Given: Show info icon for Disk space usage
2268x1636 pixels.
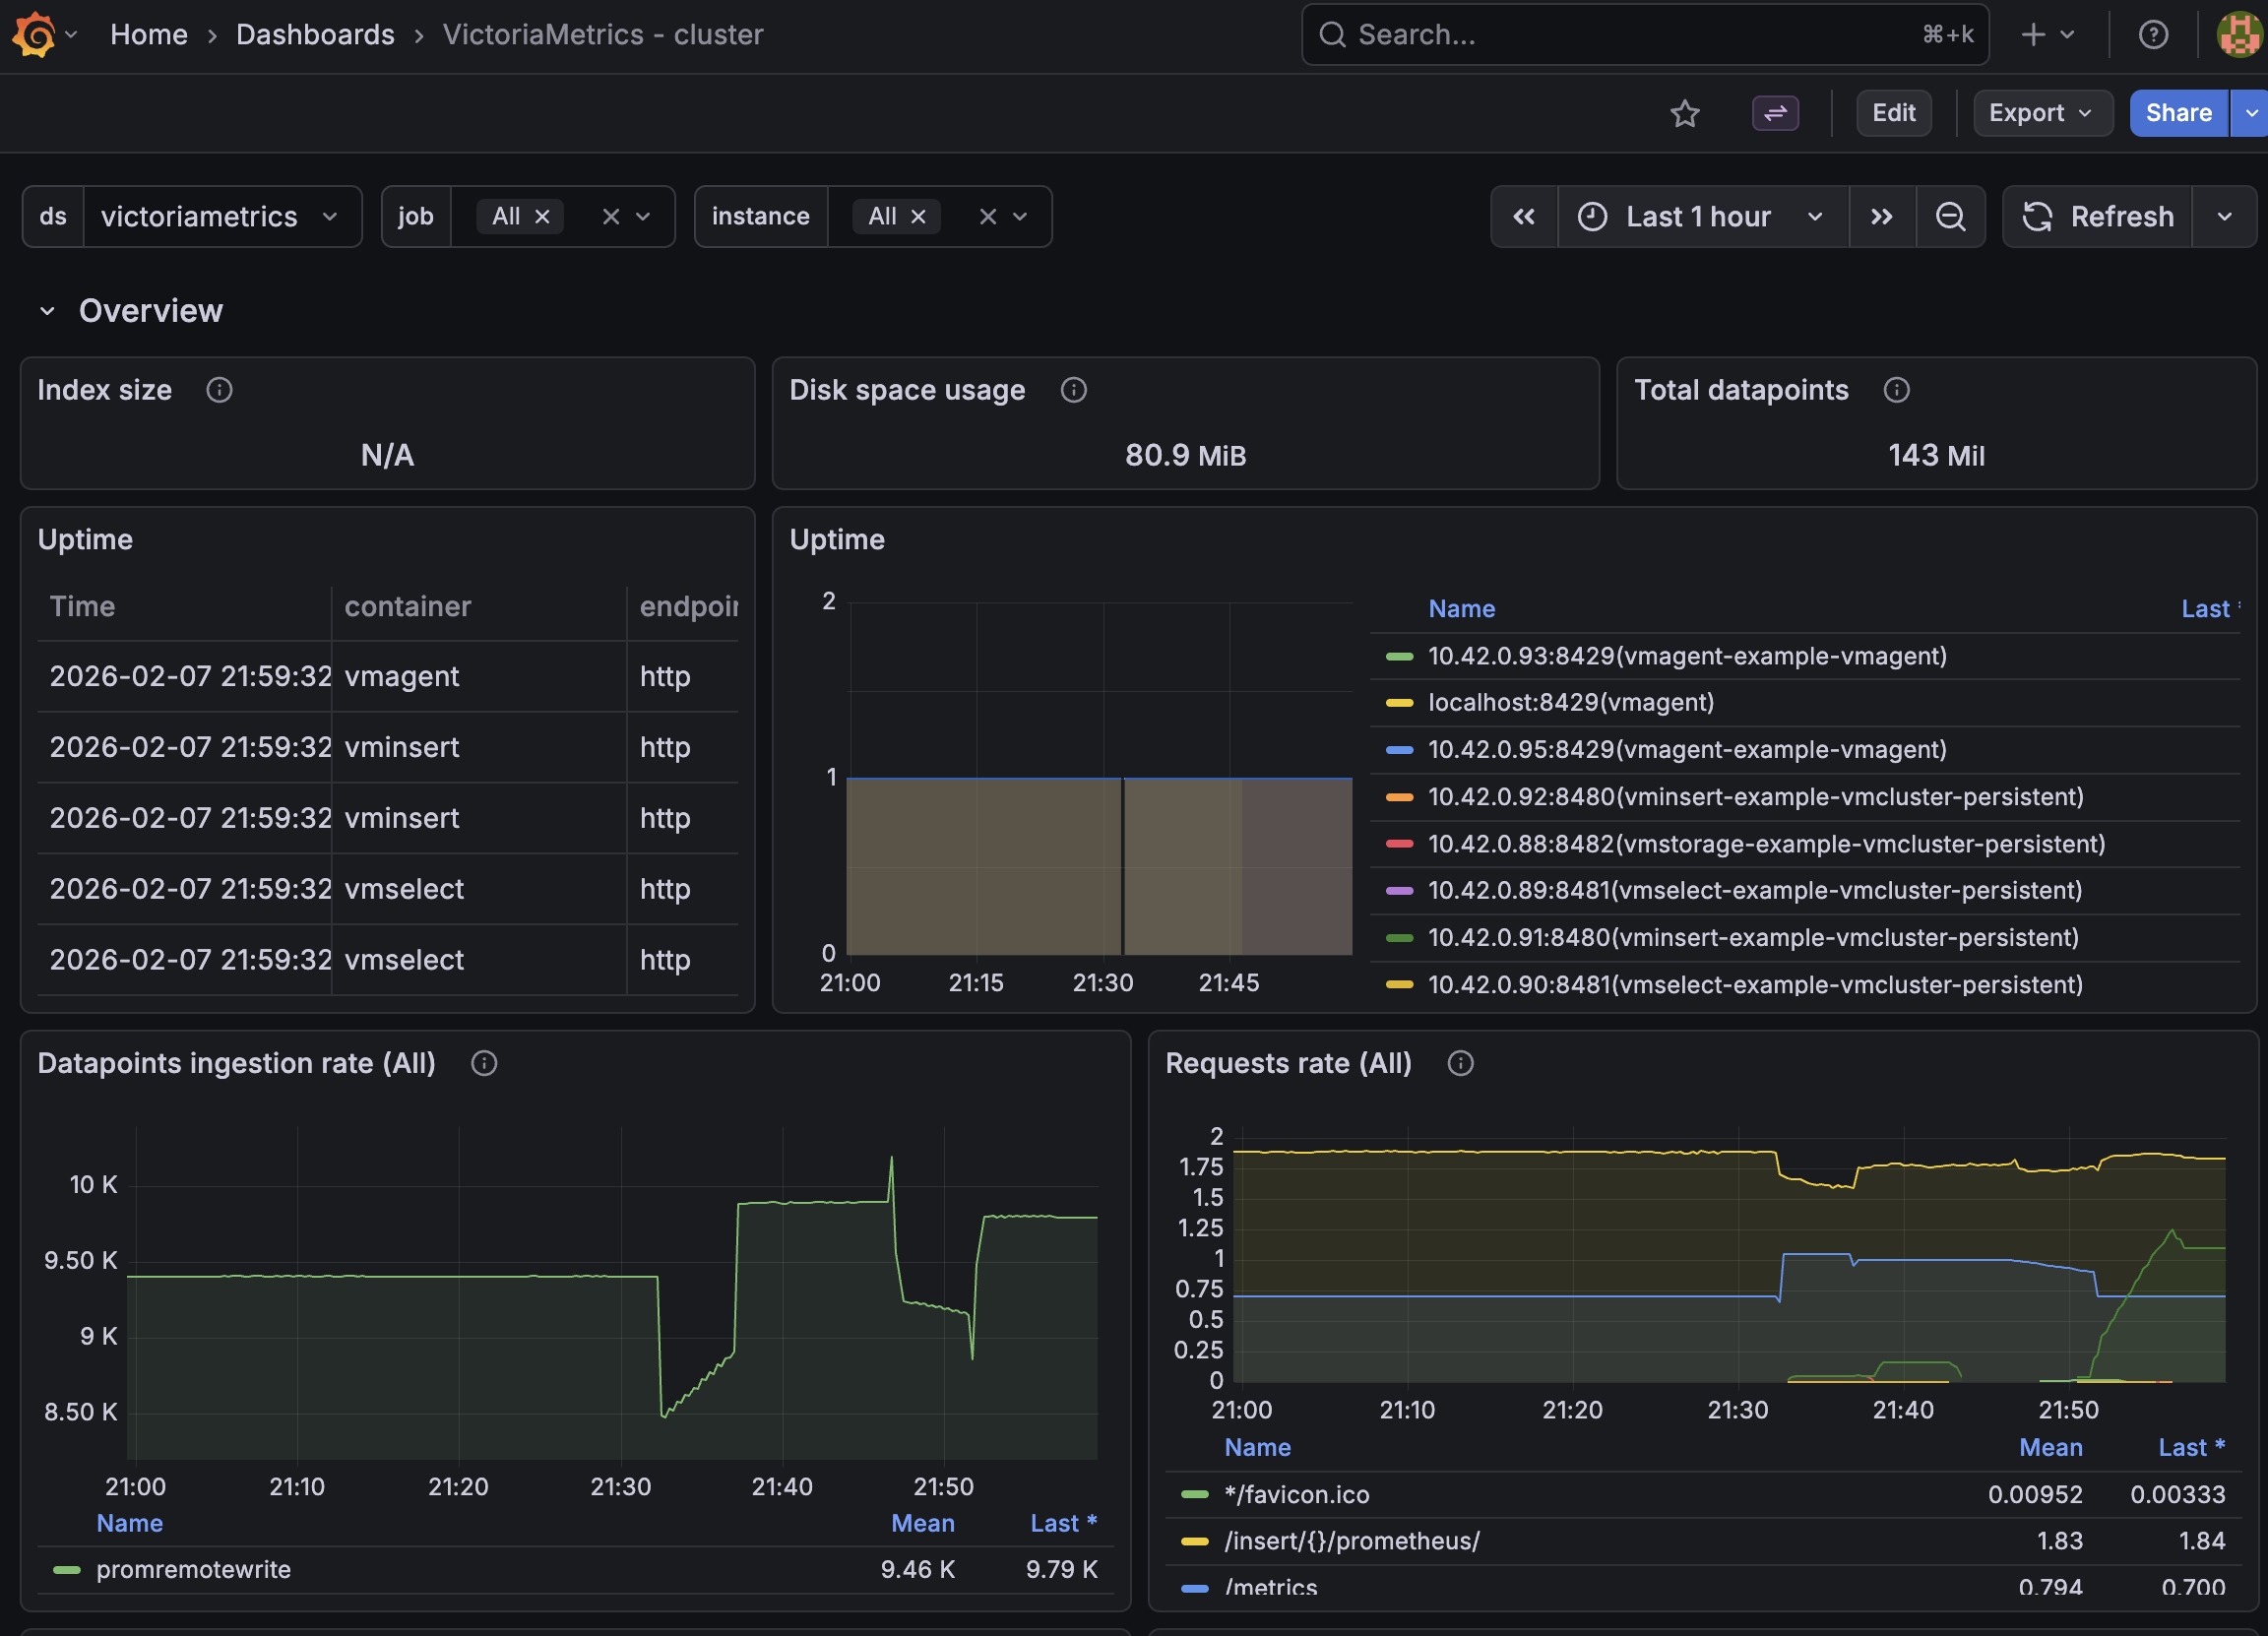Looking at the screenshot, I should 1073,390.
